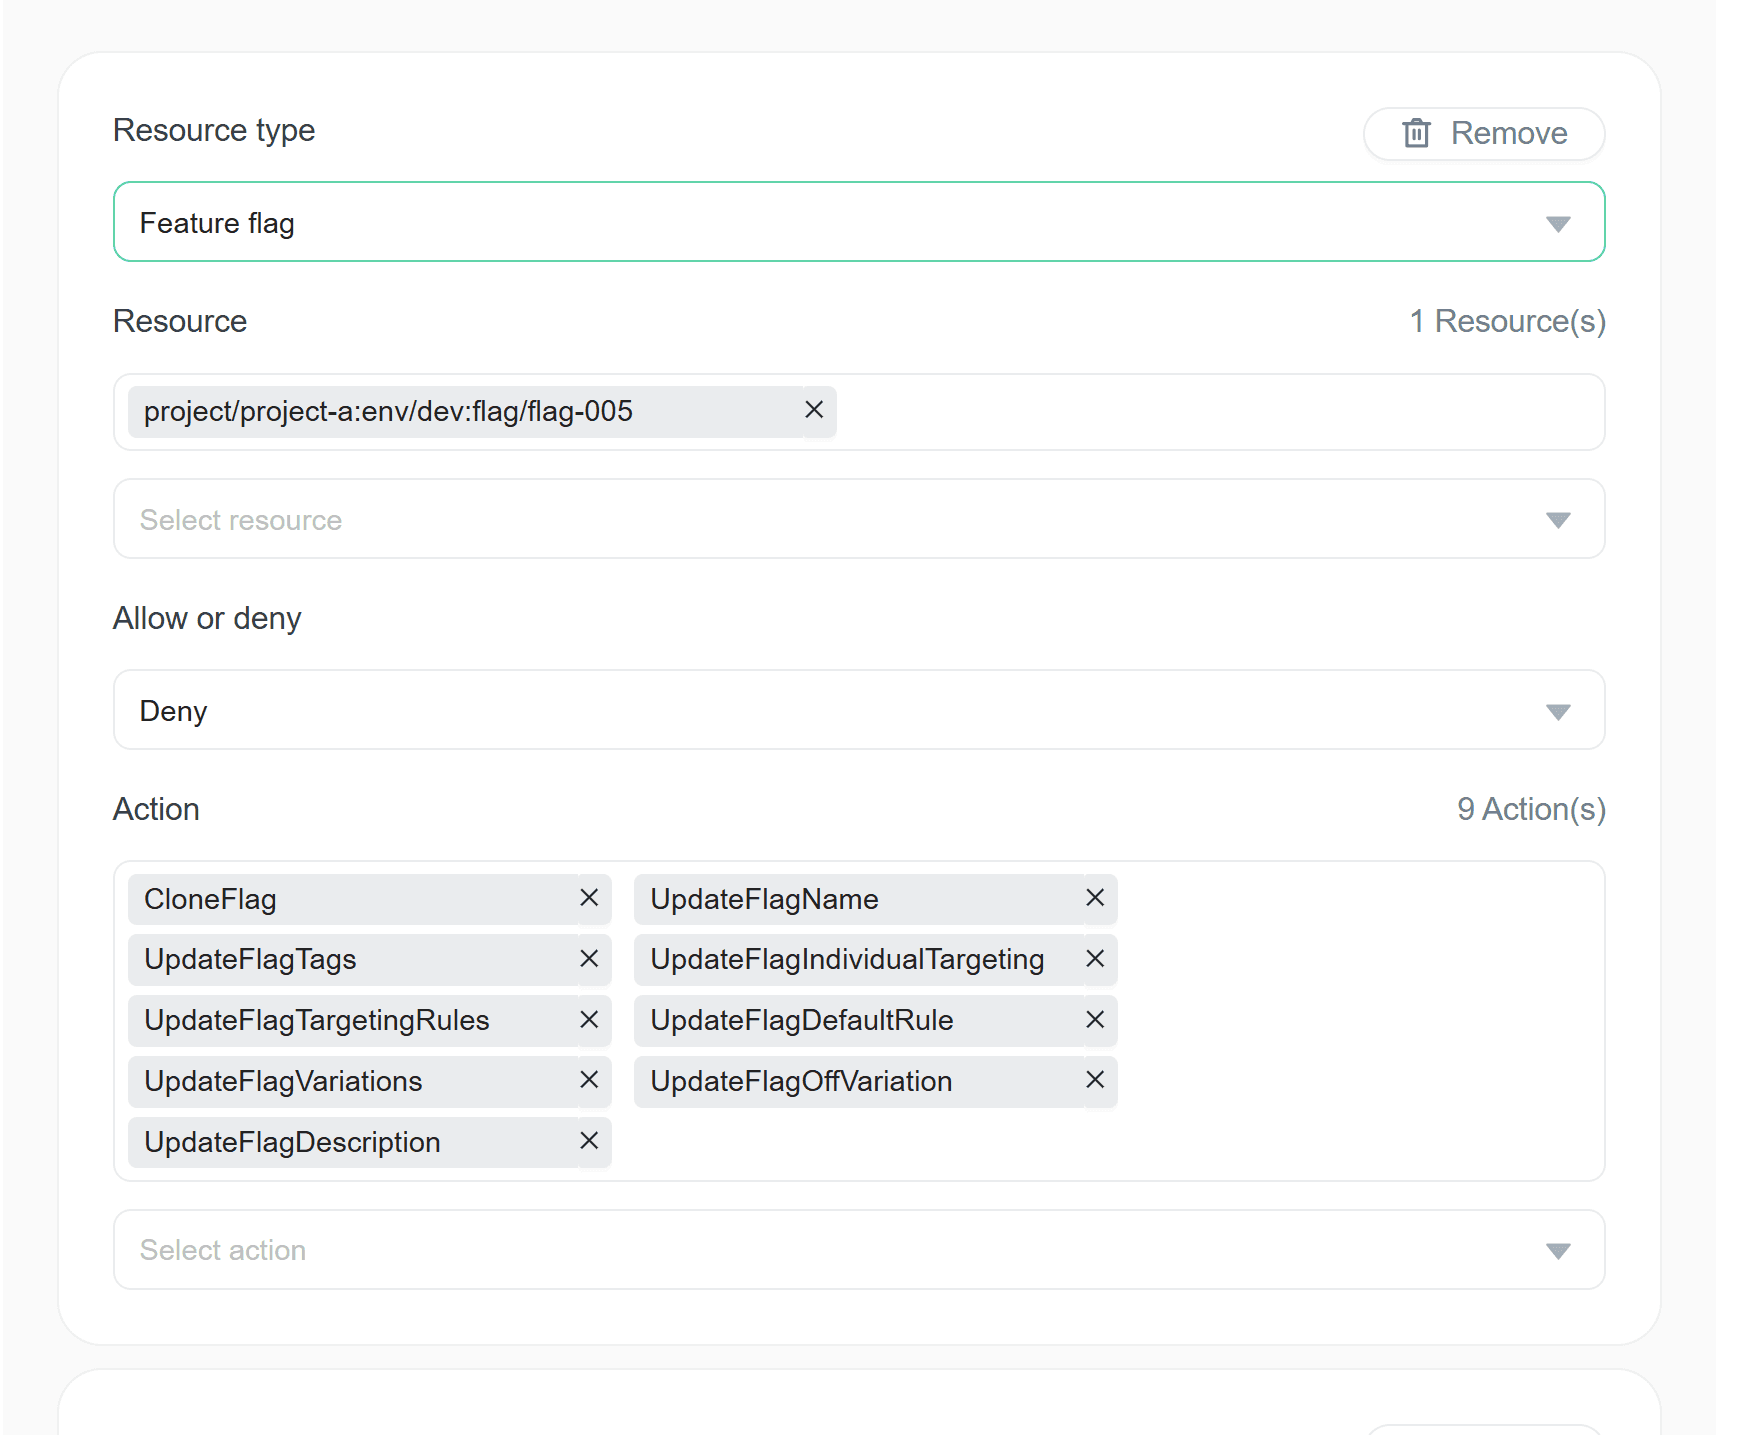Viewport: 1738px width, 1435px height.
Task: Click the Deny dropdown arrow
Action: coord(1557,712)
